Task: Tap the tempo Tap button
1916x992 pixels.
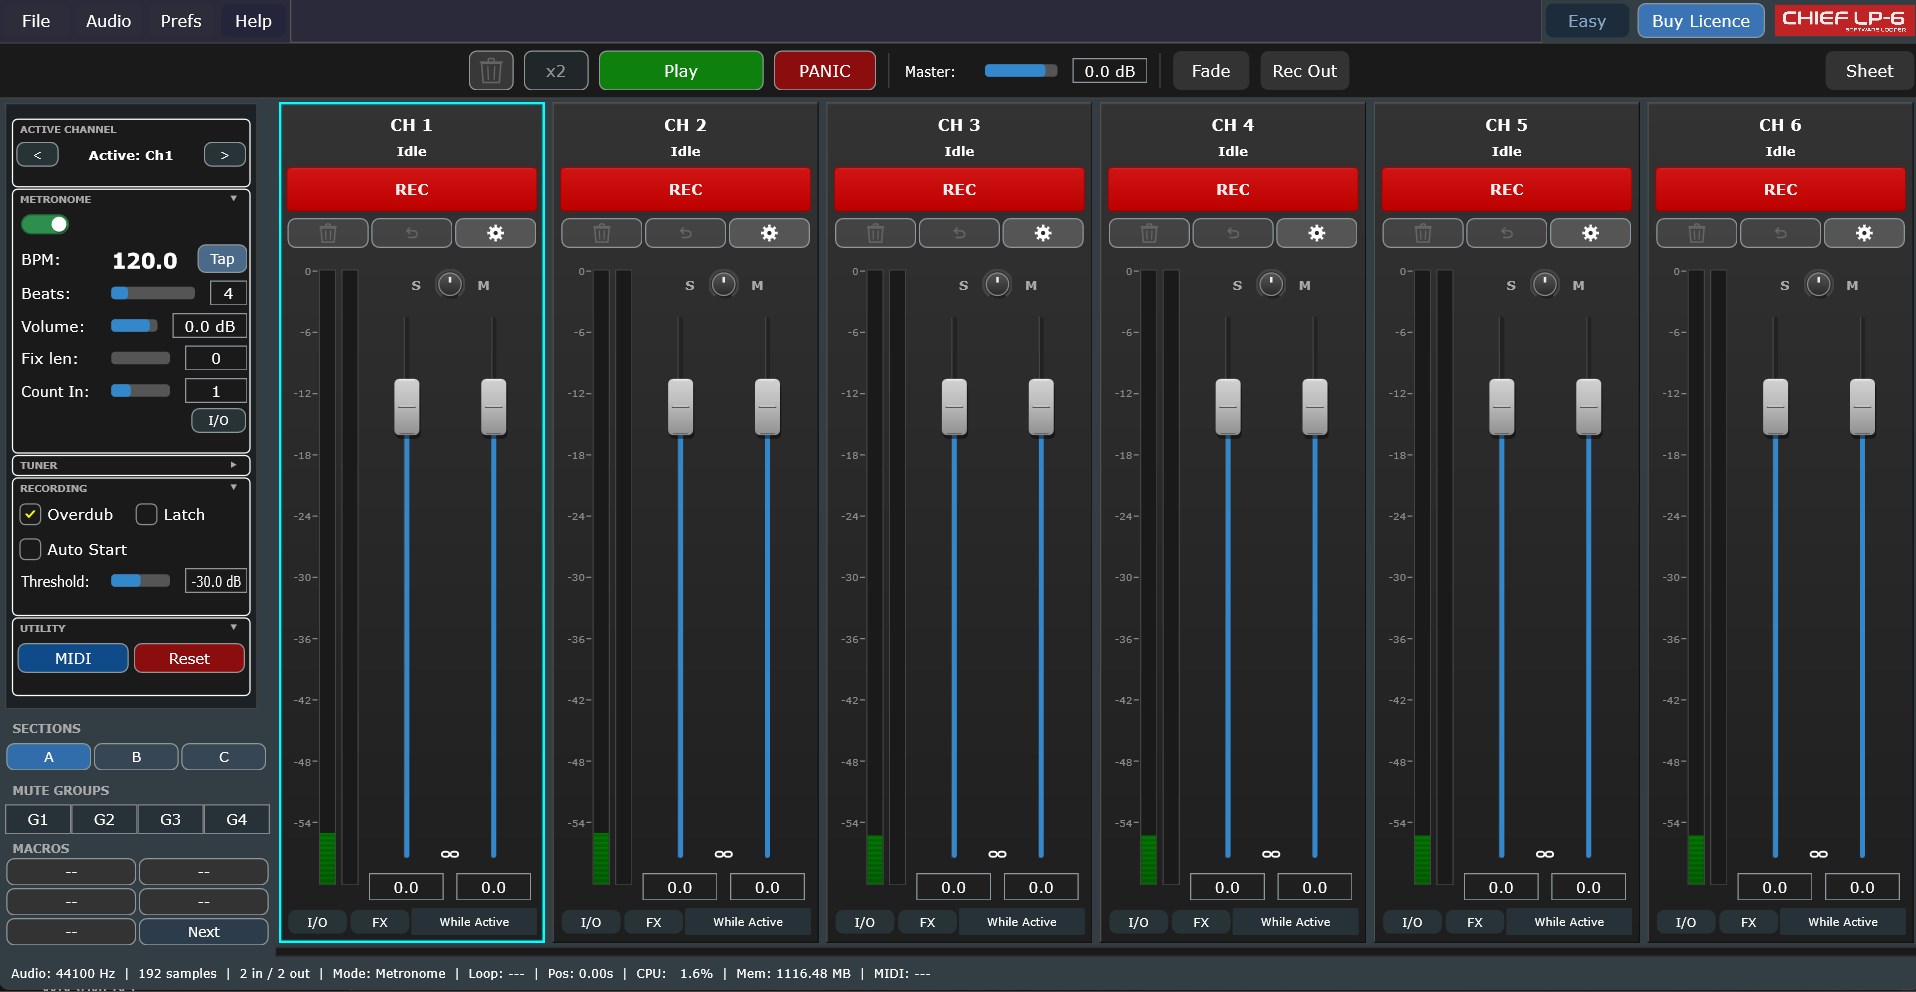Action: pos(222,259)
